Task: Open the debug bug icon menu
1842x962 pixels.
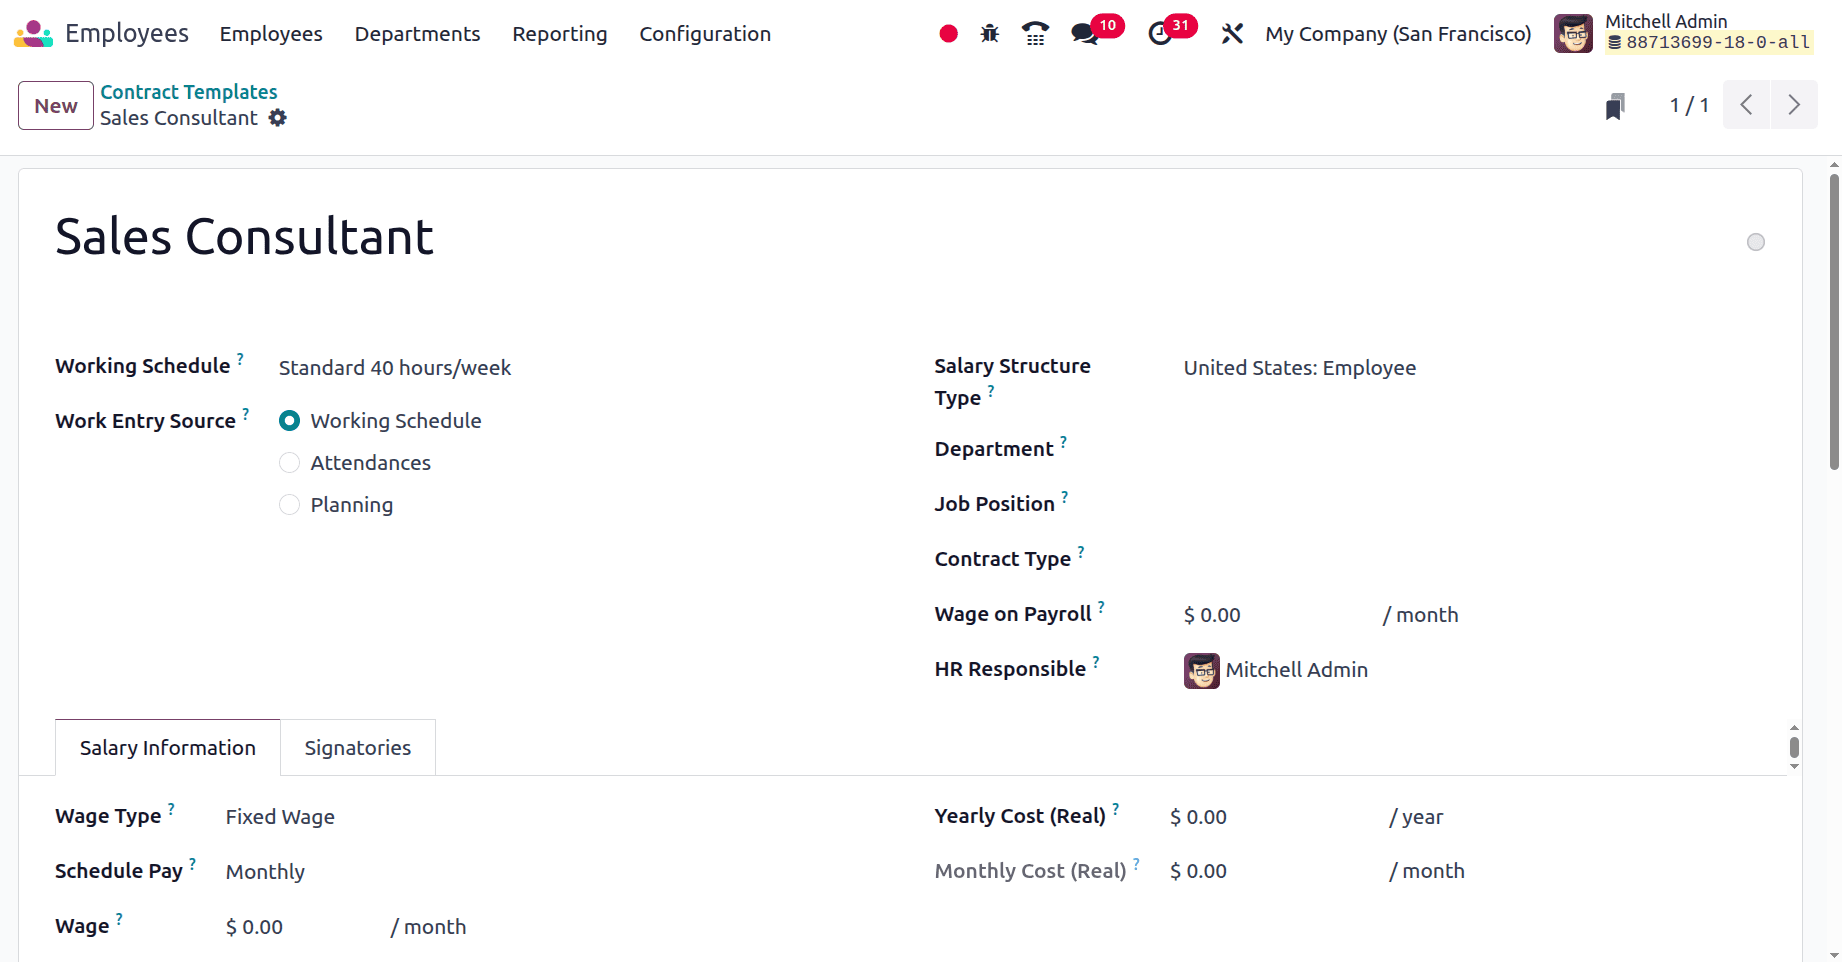Action: click(x=990, y=34)
